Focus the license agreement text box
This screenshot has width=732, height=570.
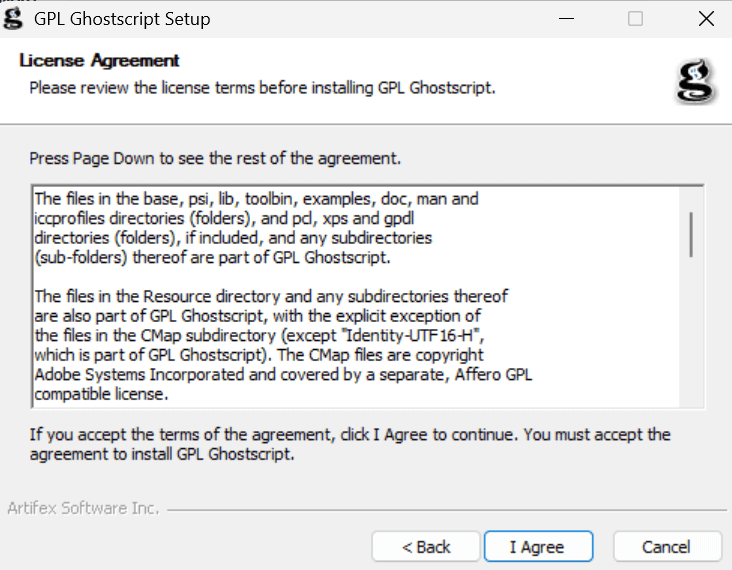[x=356, y=297]
